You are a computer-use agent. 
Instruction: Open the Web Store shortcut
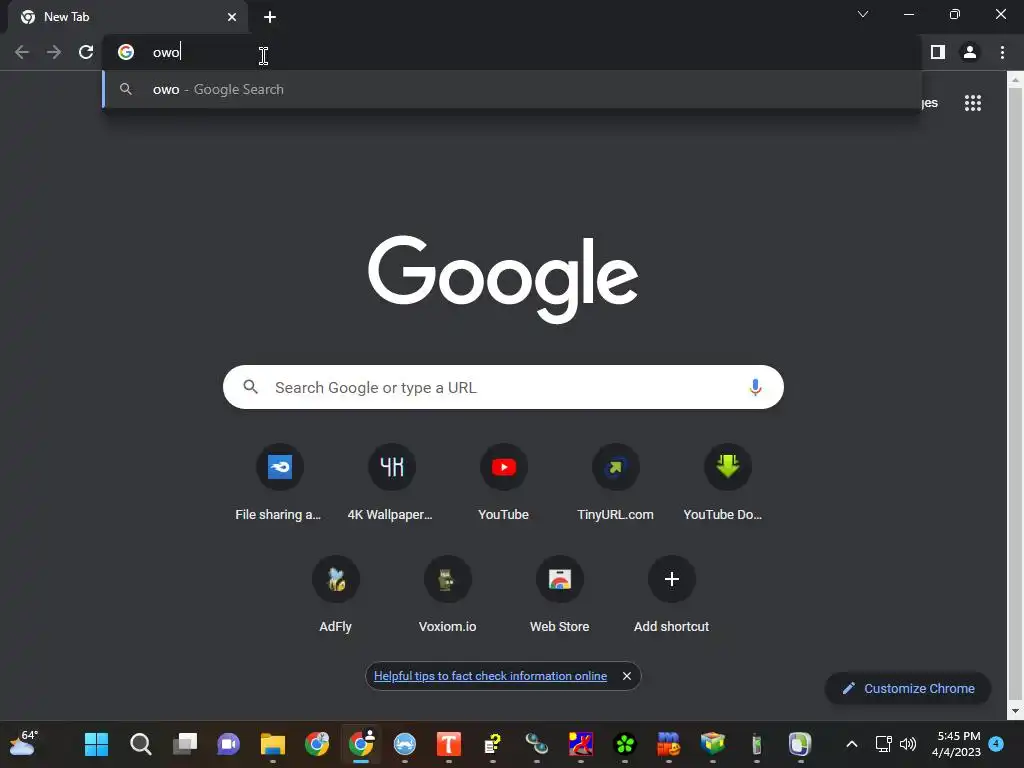click(x=560, y=595)
